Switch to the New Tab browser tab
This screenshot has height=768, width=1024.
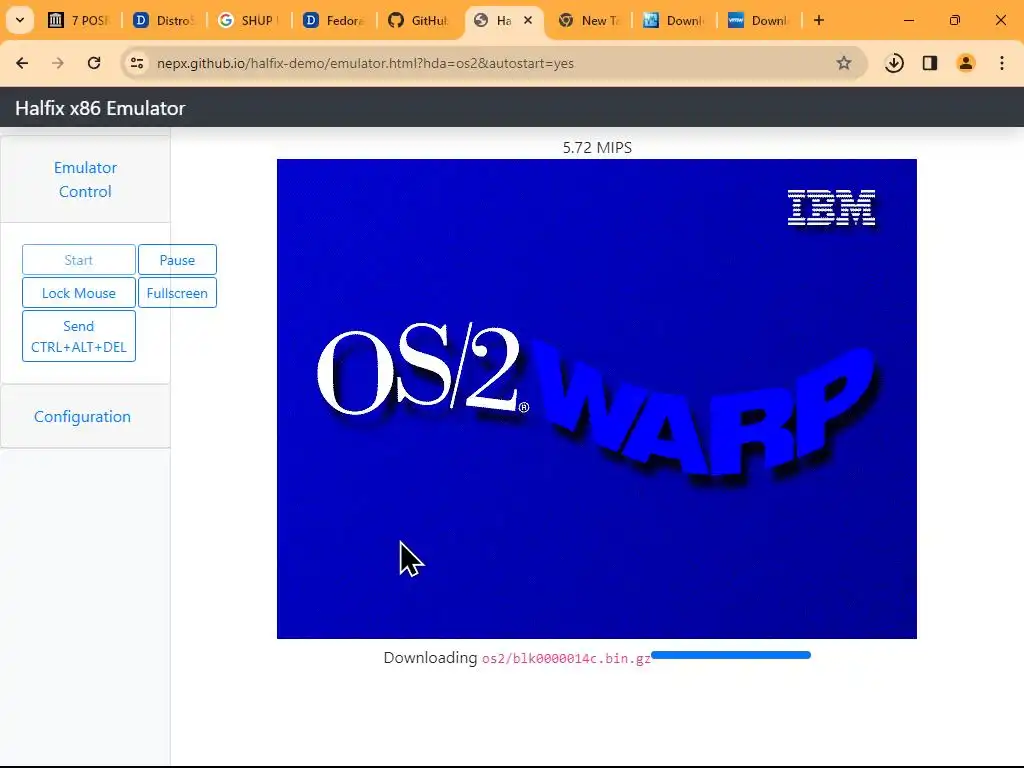coord(588,20)
